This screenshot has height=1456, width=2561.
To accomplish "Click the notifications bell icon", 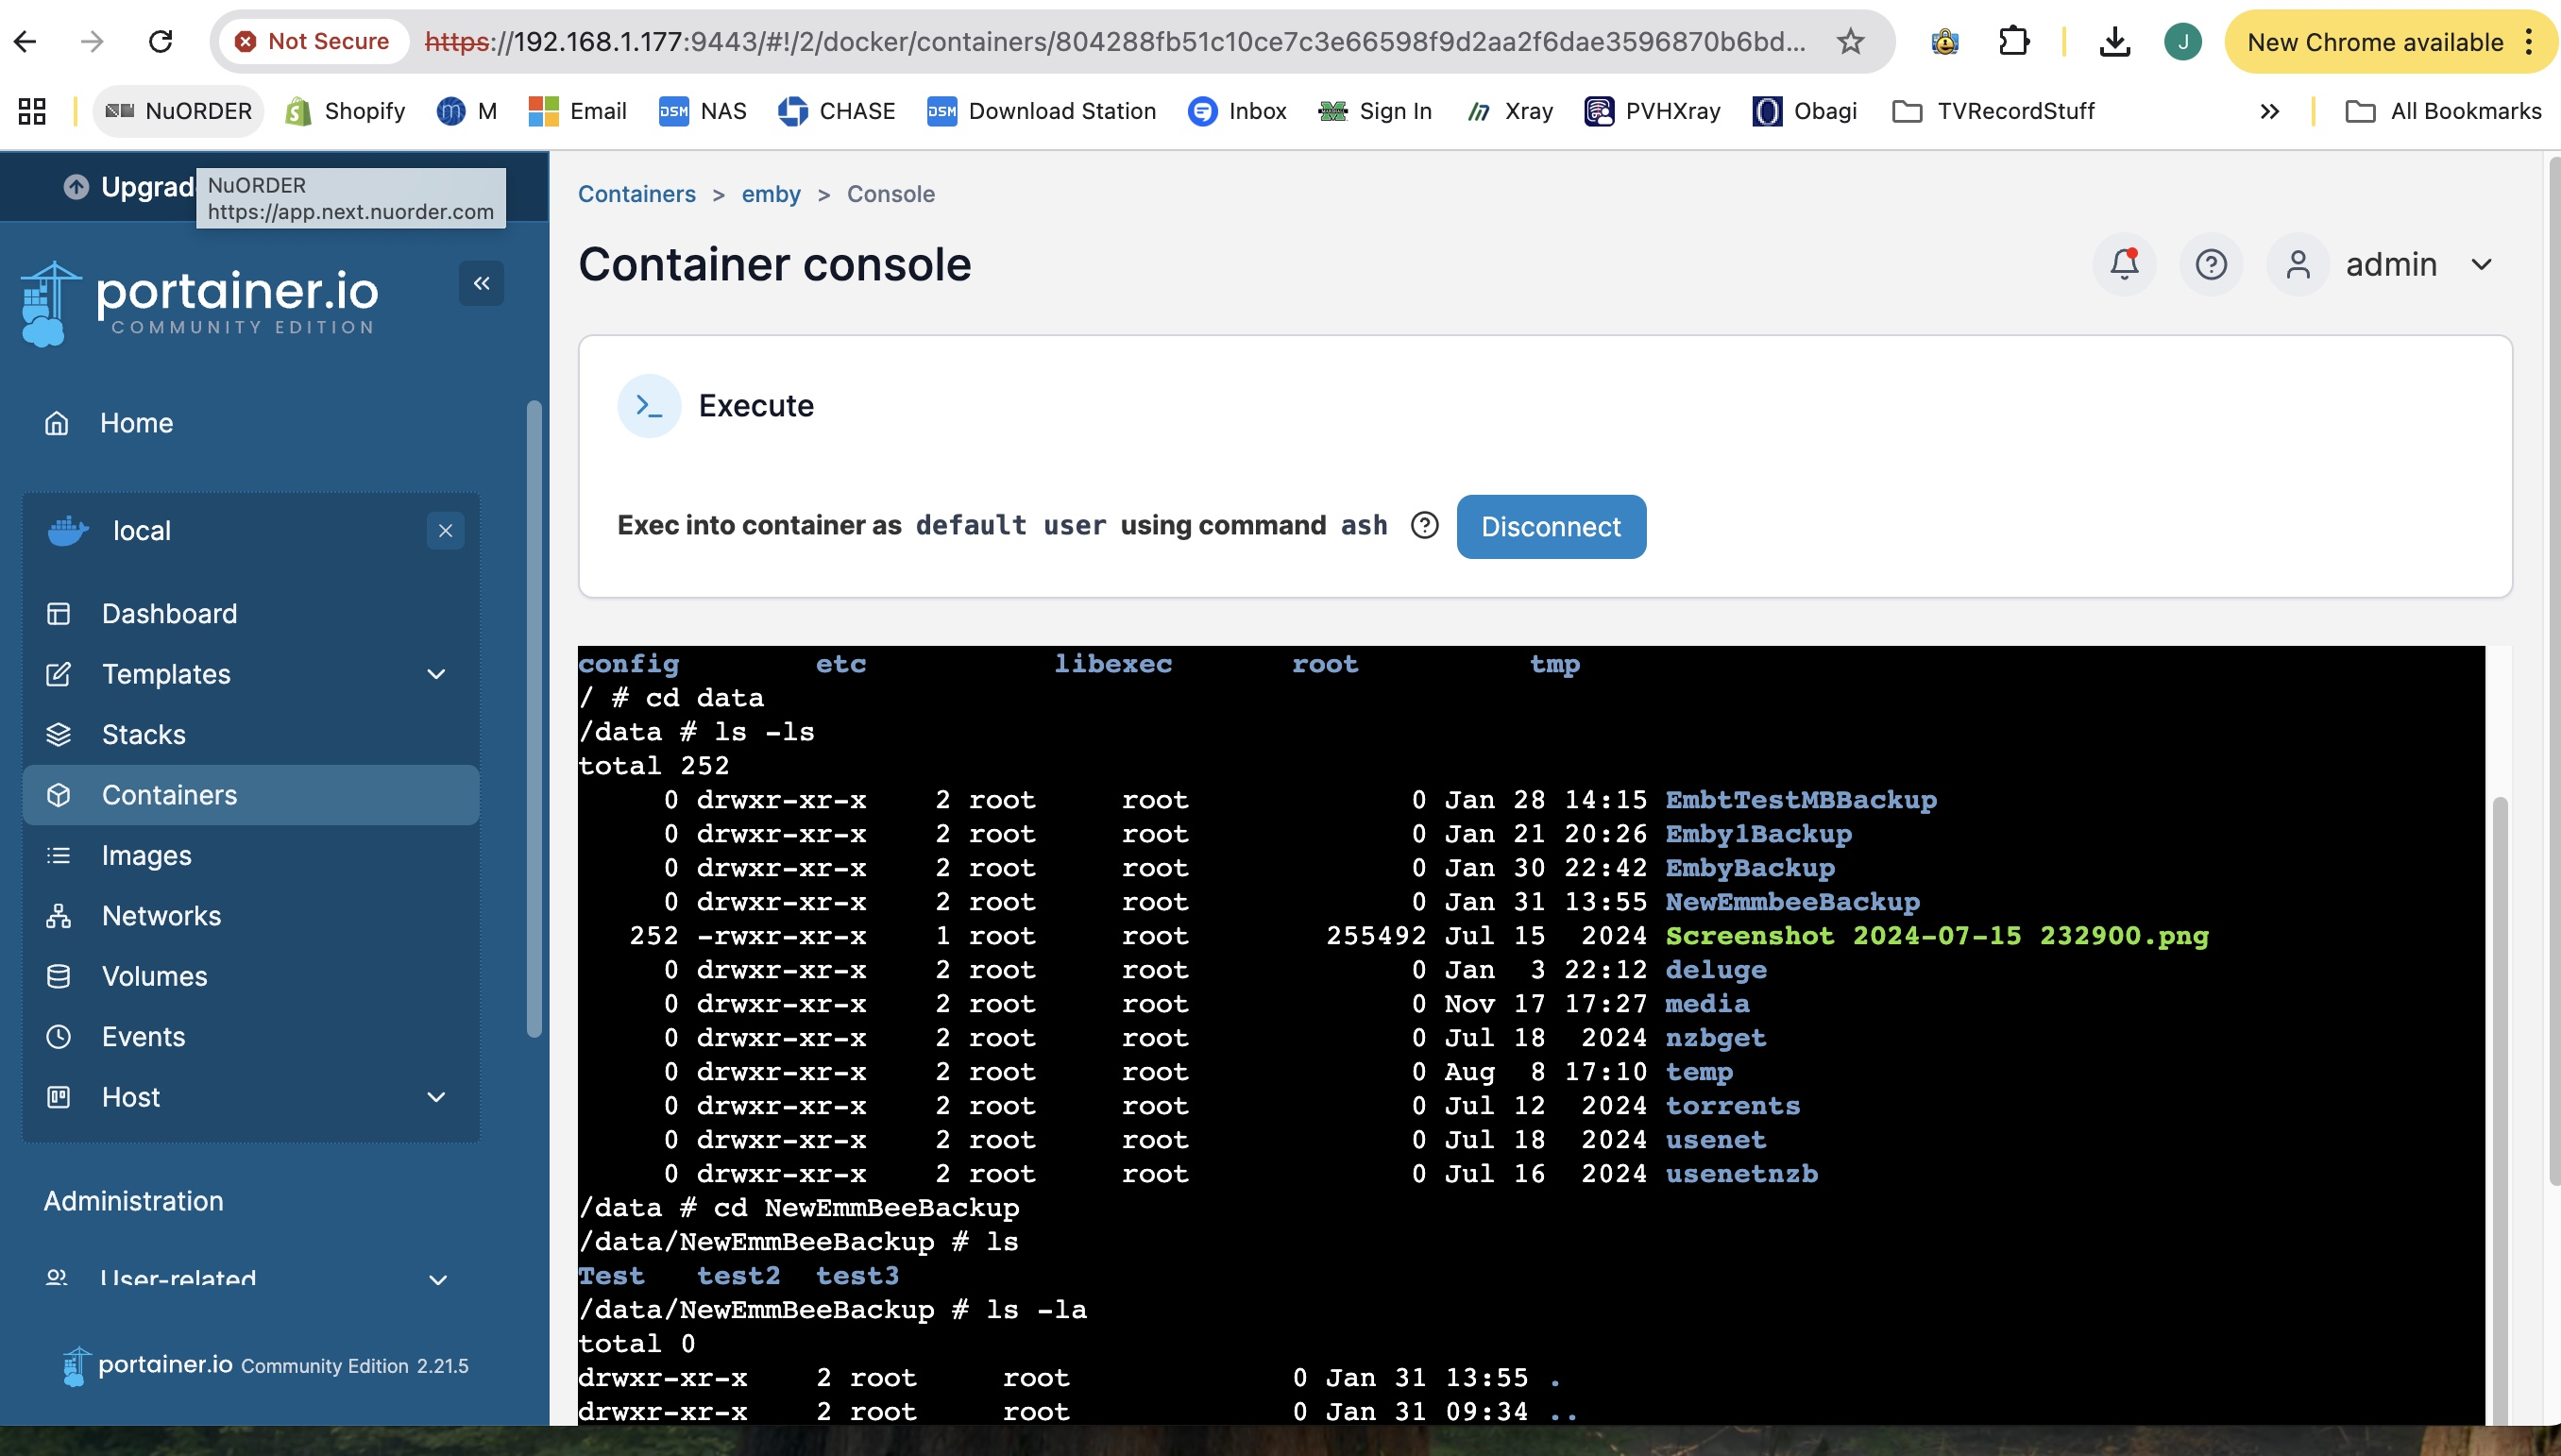I will pyautogui.click(x=2124, y=265).
